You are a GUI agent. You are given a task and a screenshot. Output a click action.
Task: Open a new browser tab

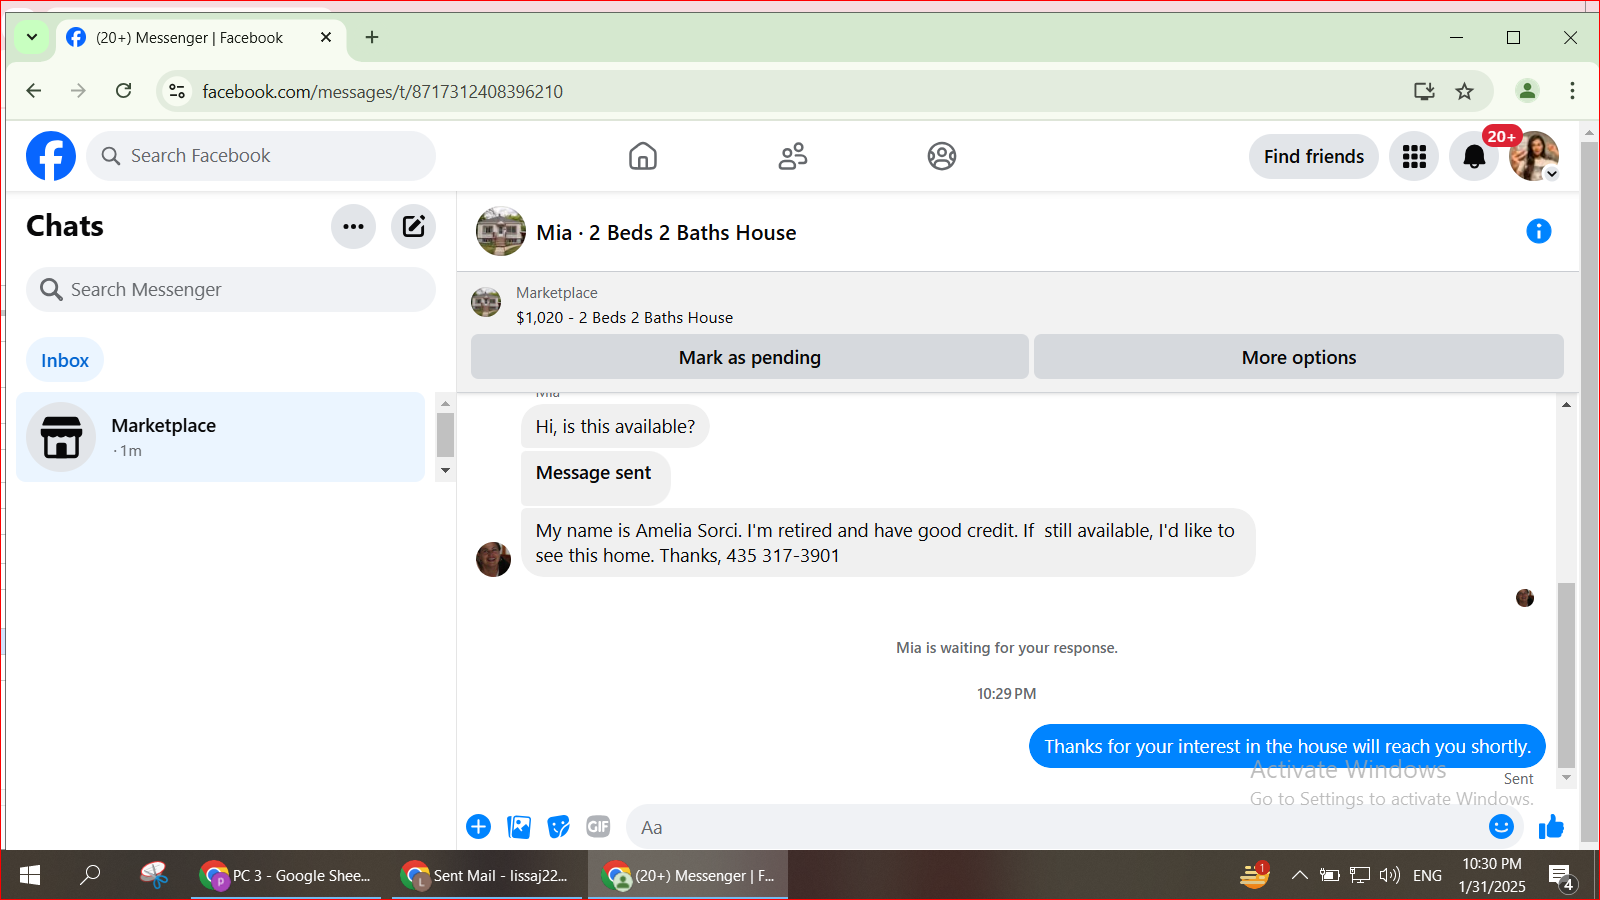coord(372,37)
